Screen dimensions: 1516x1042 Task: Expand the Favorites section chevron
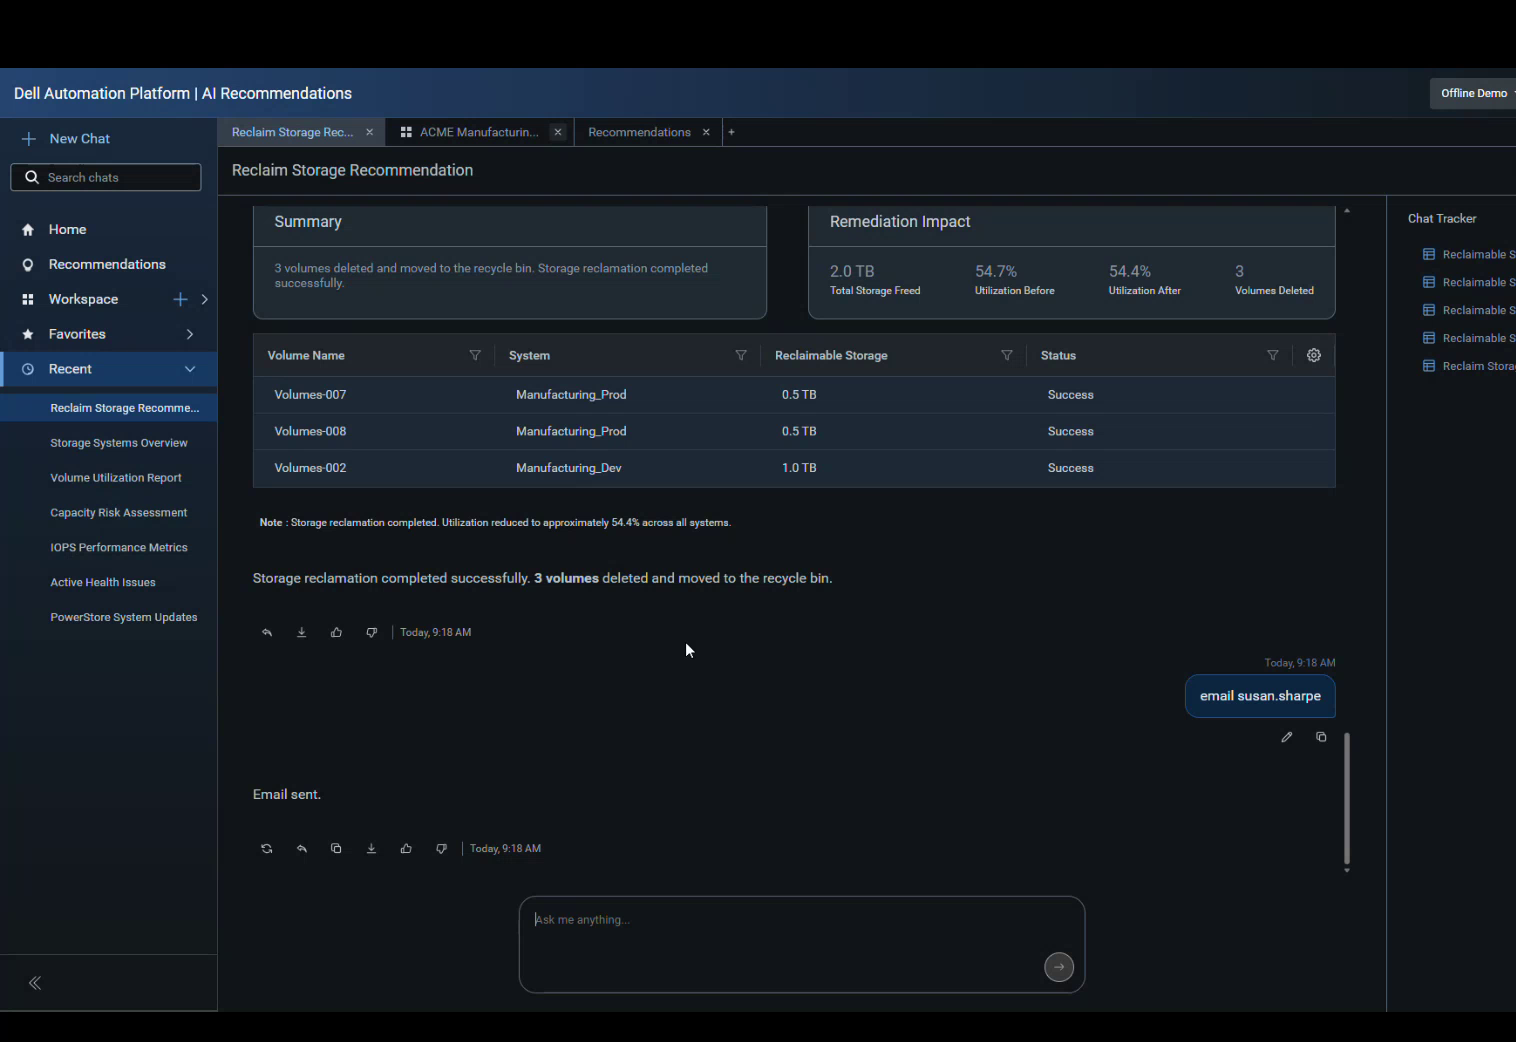190,334
